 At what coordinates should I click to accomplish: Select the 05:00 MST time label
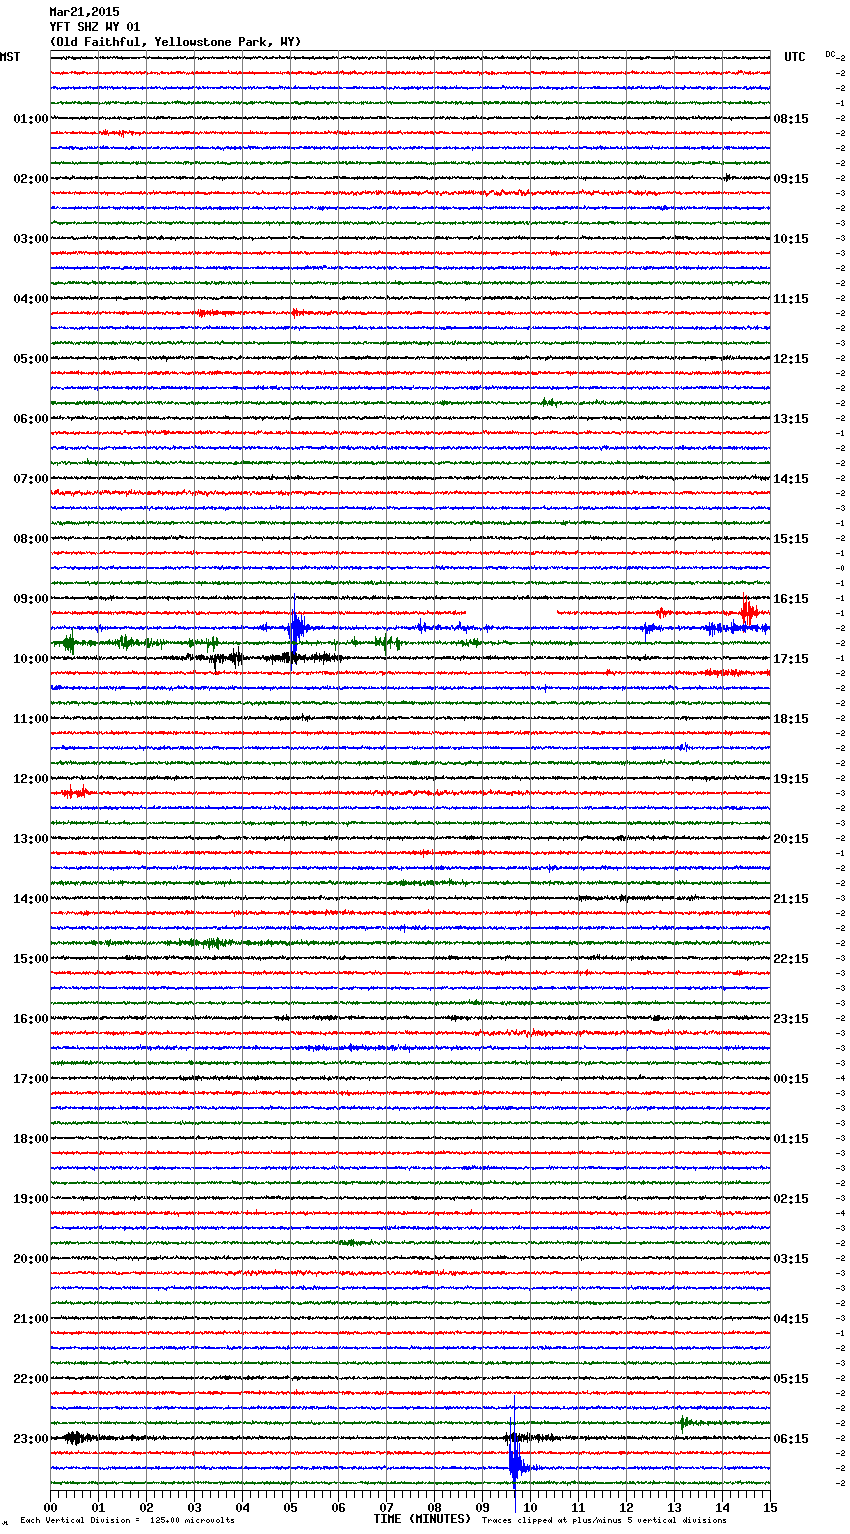[31, 359]
